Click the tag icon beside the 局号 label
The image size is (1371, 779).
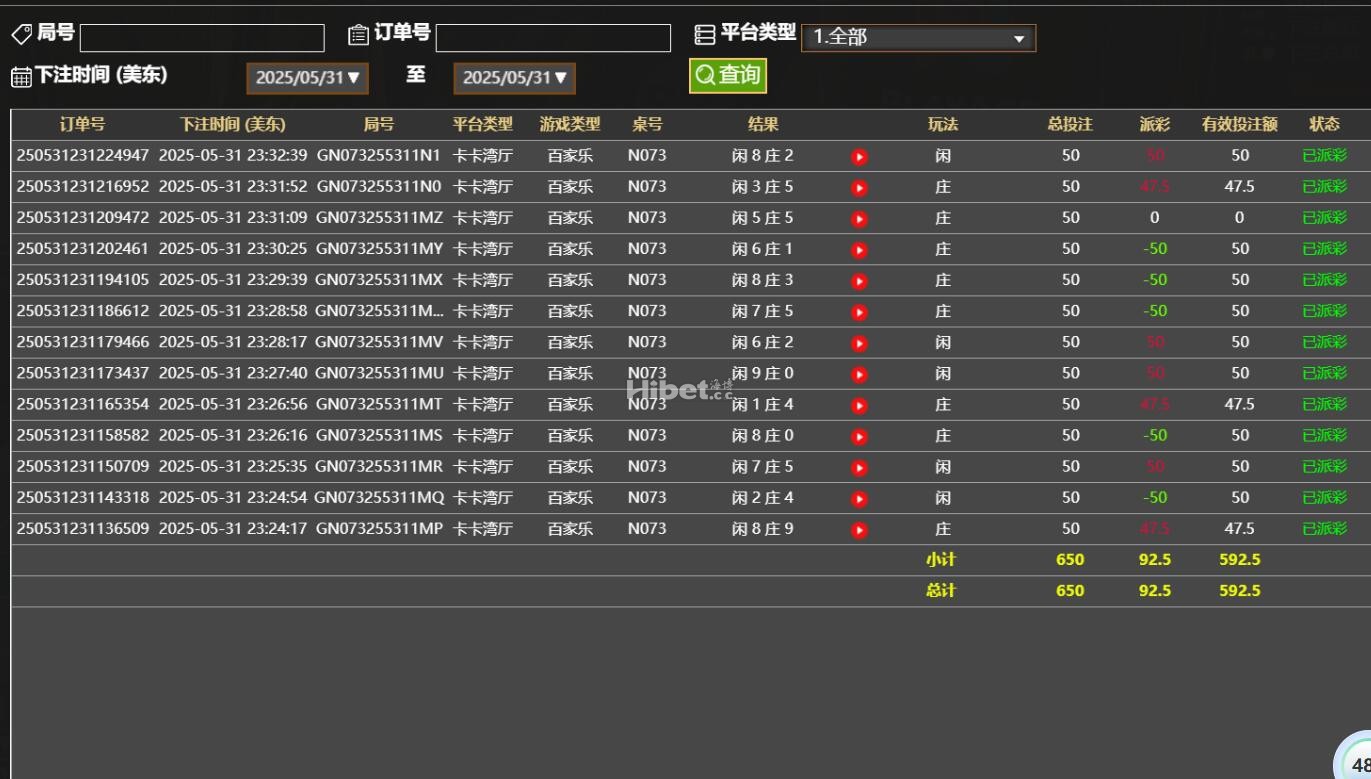pyautogui.click(x=20, y=33)
